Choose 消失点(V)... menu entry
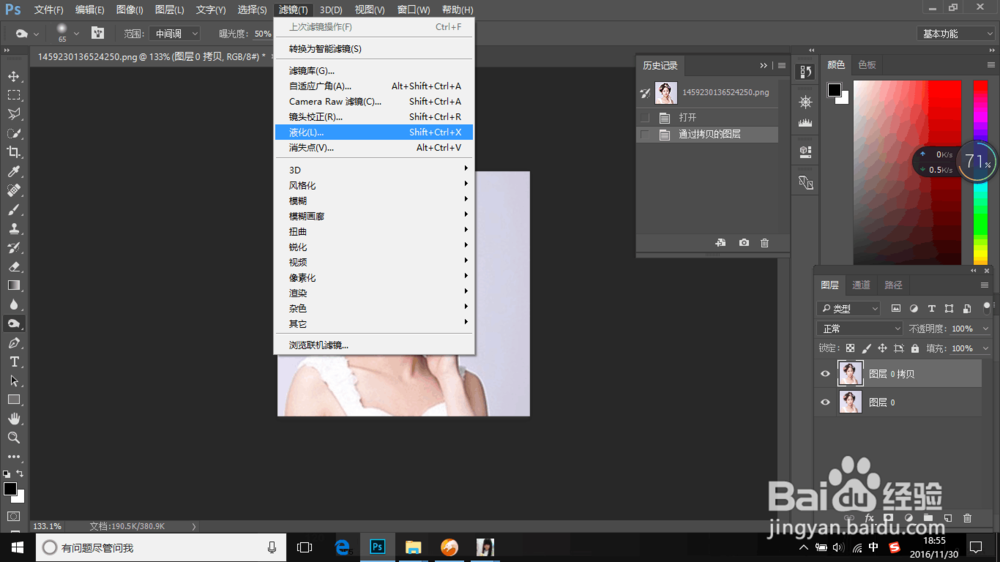This screenshot has width=1000, height=562. click(x=374, y=147)
